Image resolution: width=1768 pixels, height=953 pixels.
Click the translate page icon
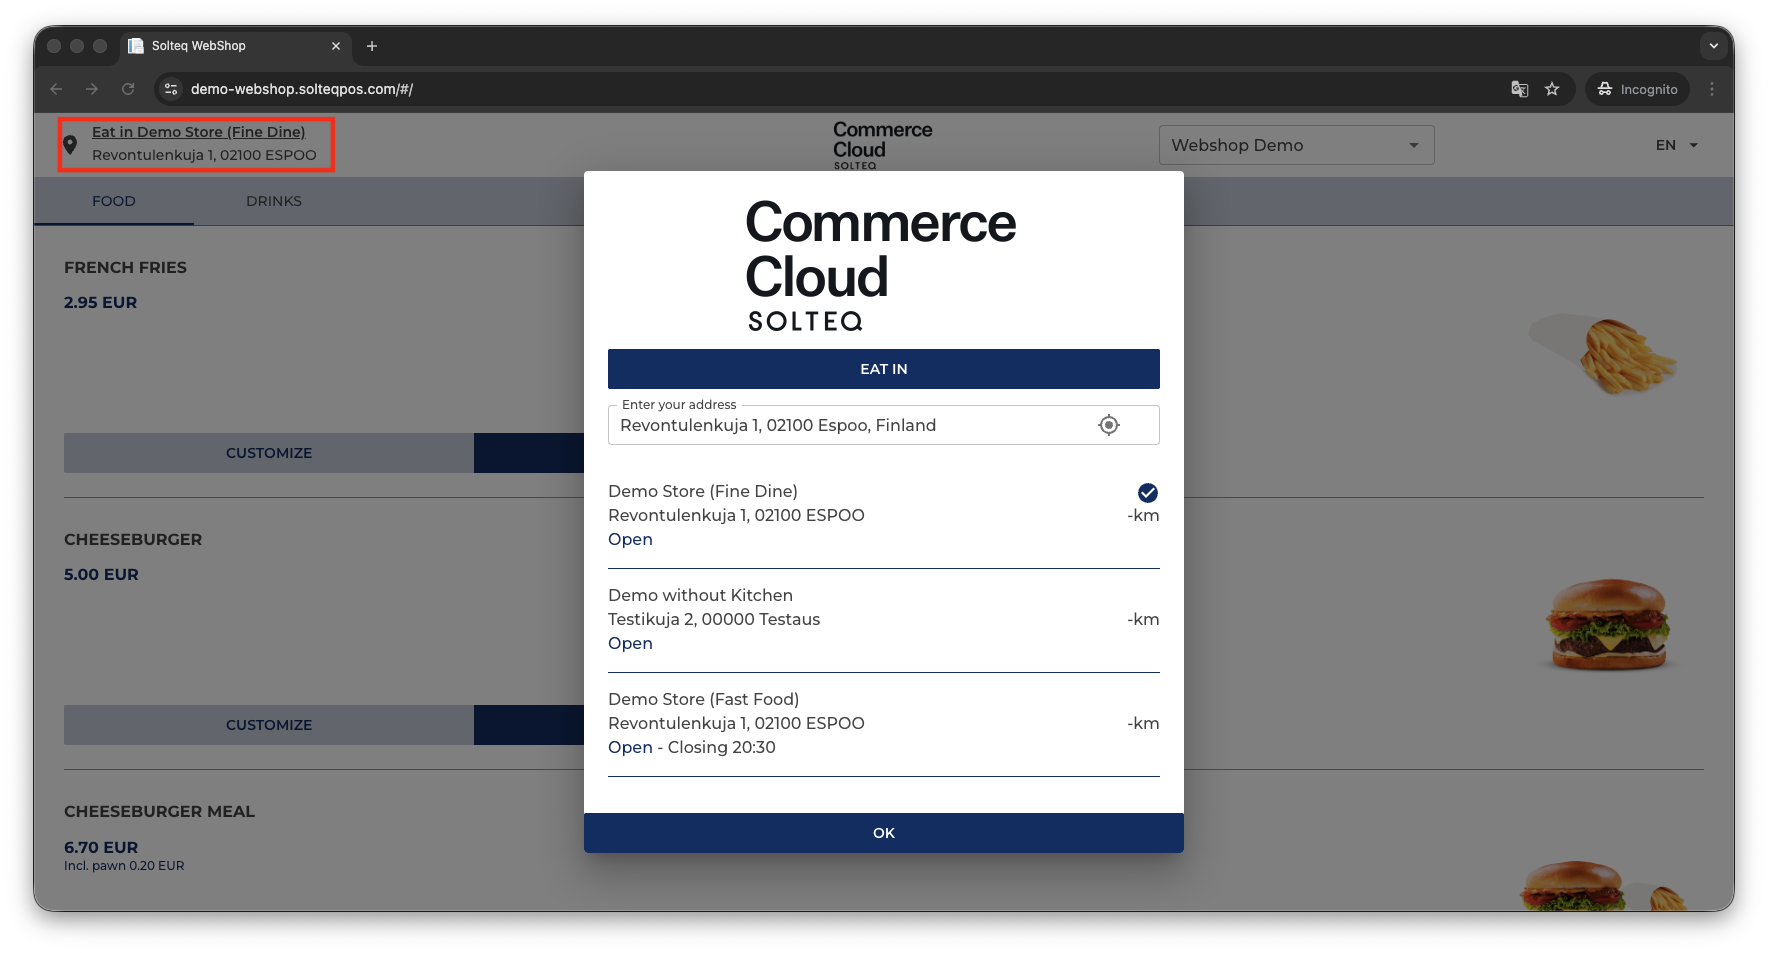pyautogui.click(x=1520, y=89)
